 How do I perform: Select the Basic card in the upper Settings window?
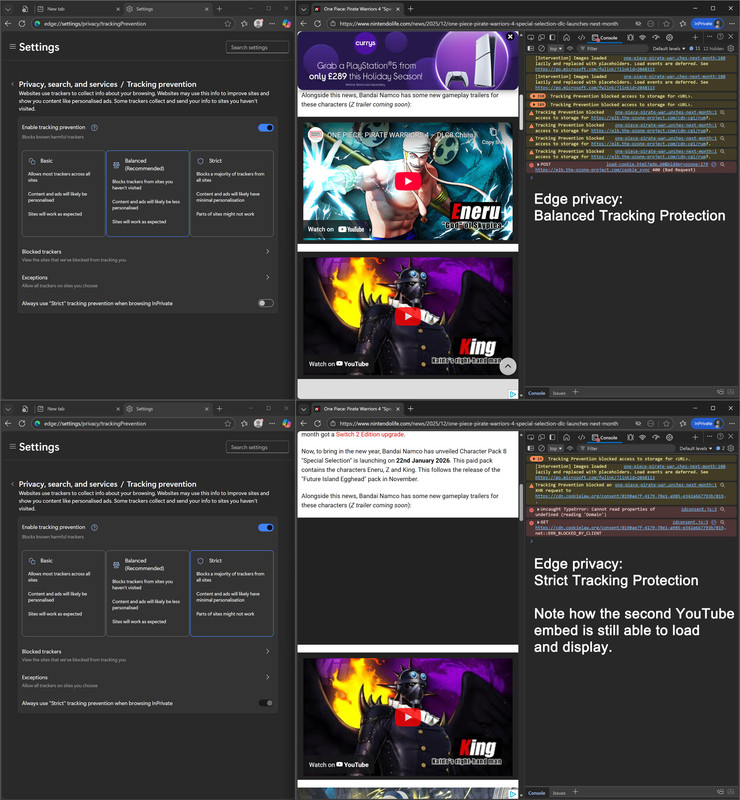point(63,193)
